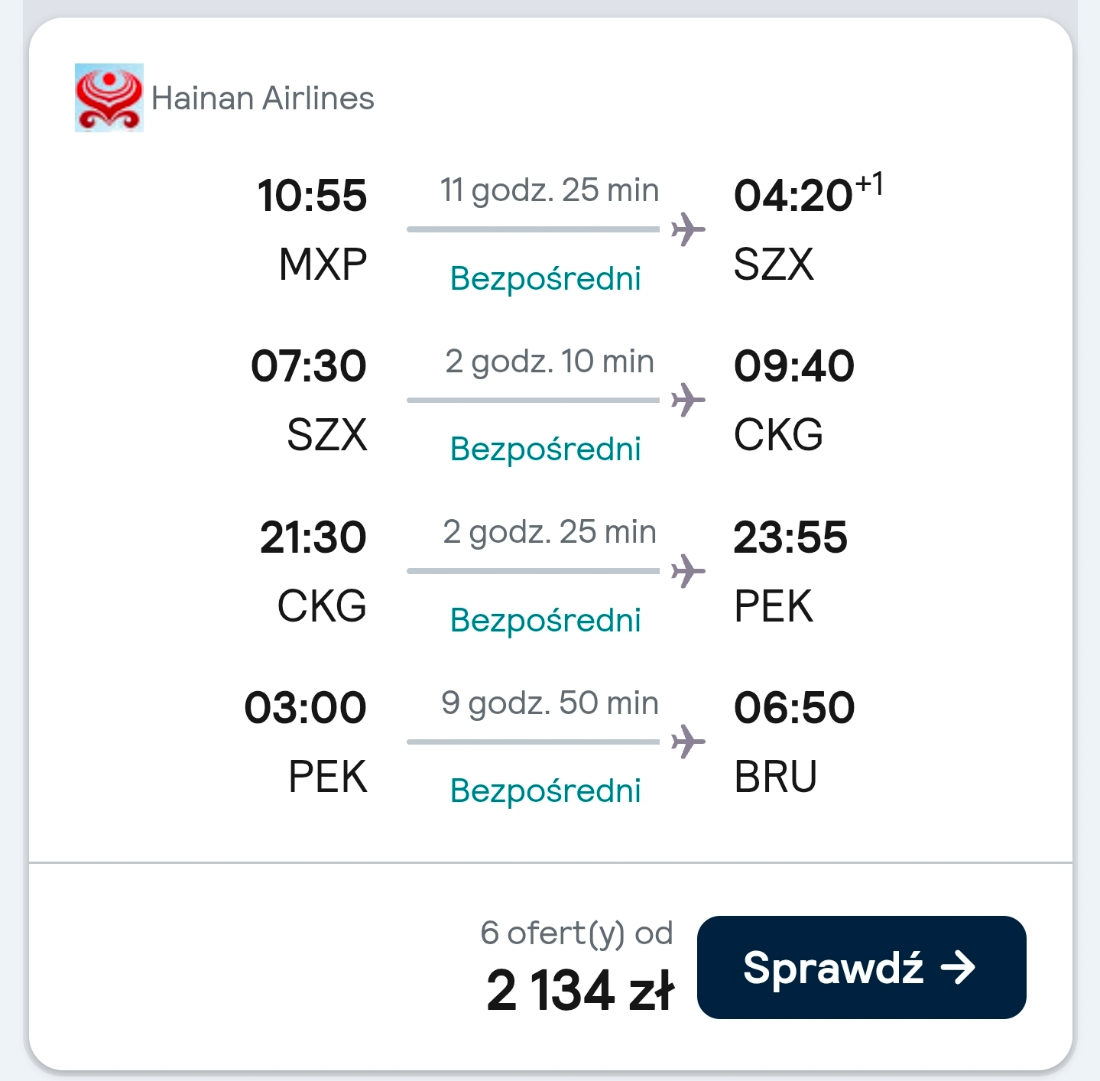Click the 6 ofert(y) od text
Viewport: 1100px width, 1081px height.
(577, 933)
